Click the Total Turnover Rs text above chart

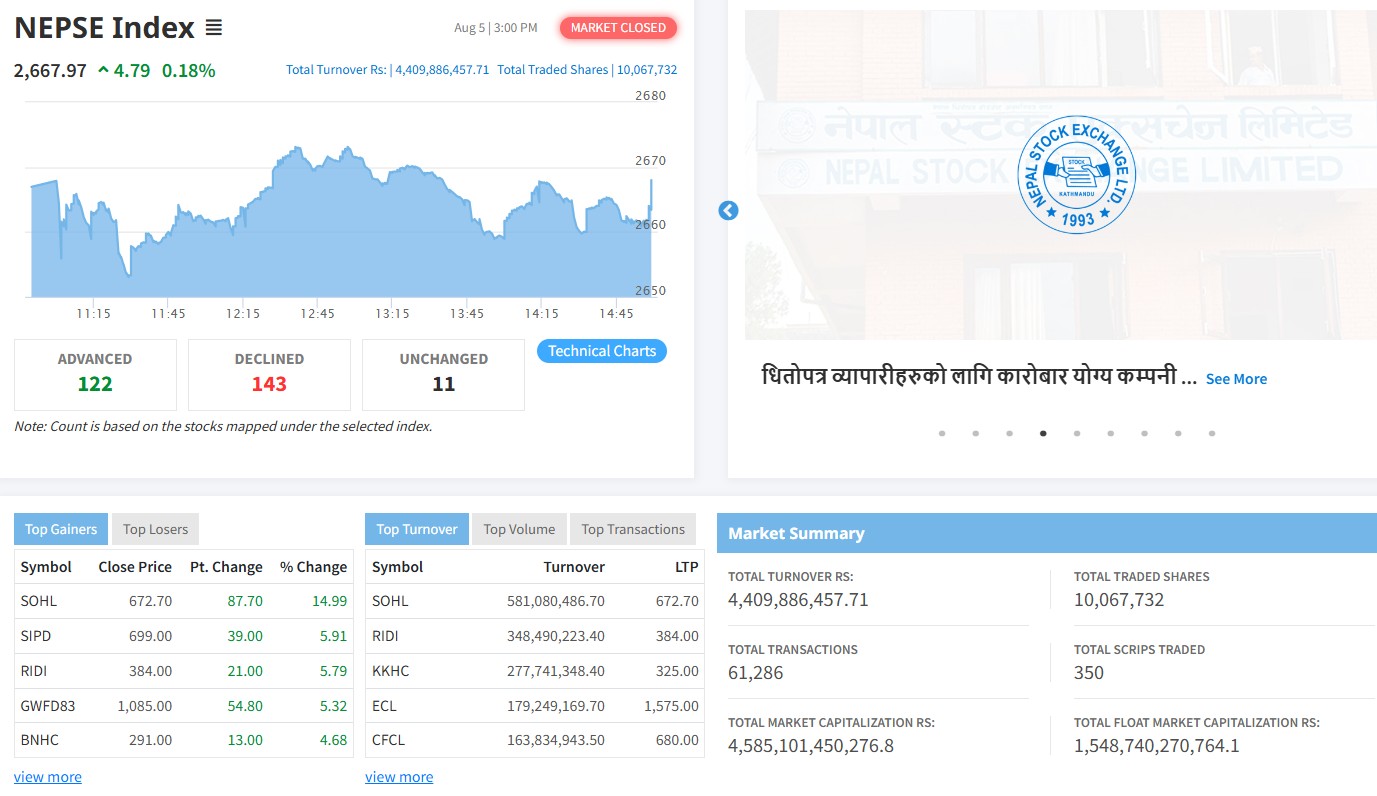point(387,70)
